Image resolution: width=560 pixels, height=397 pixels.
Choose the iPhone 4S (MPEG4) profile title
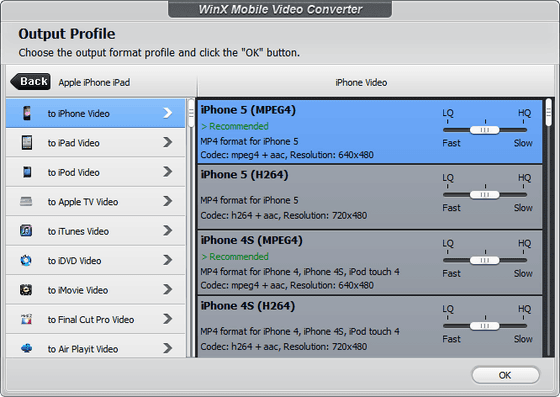251,240
